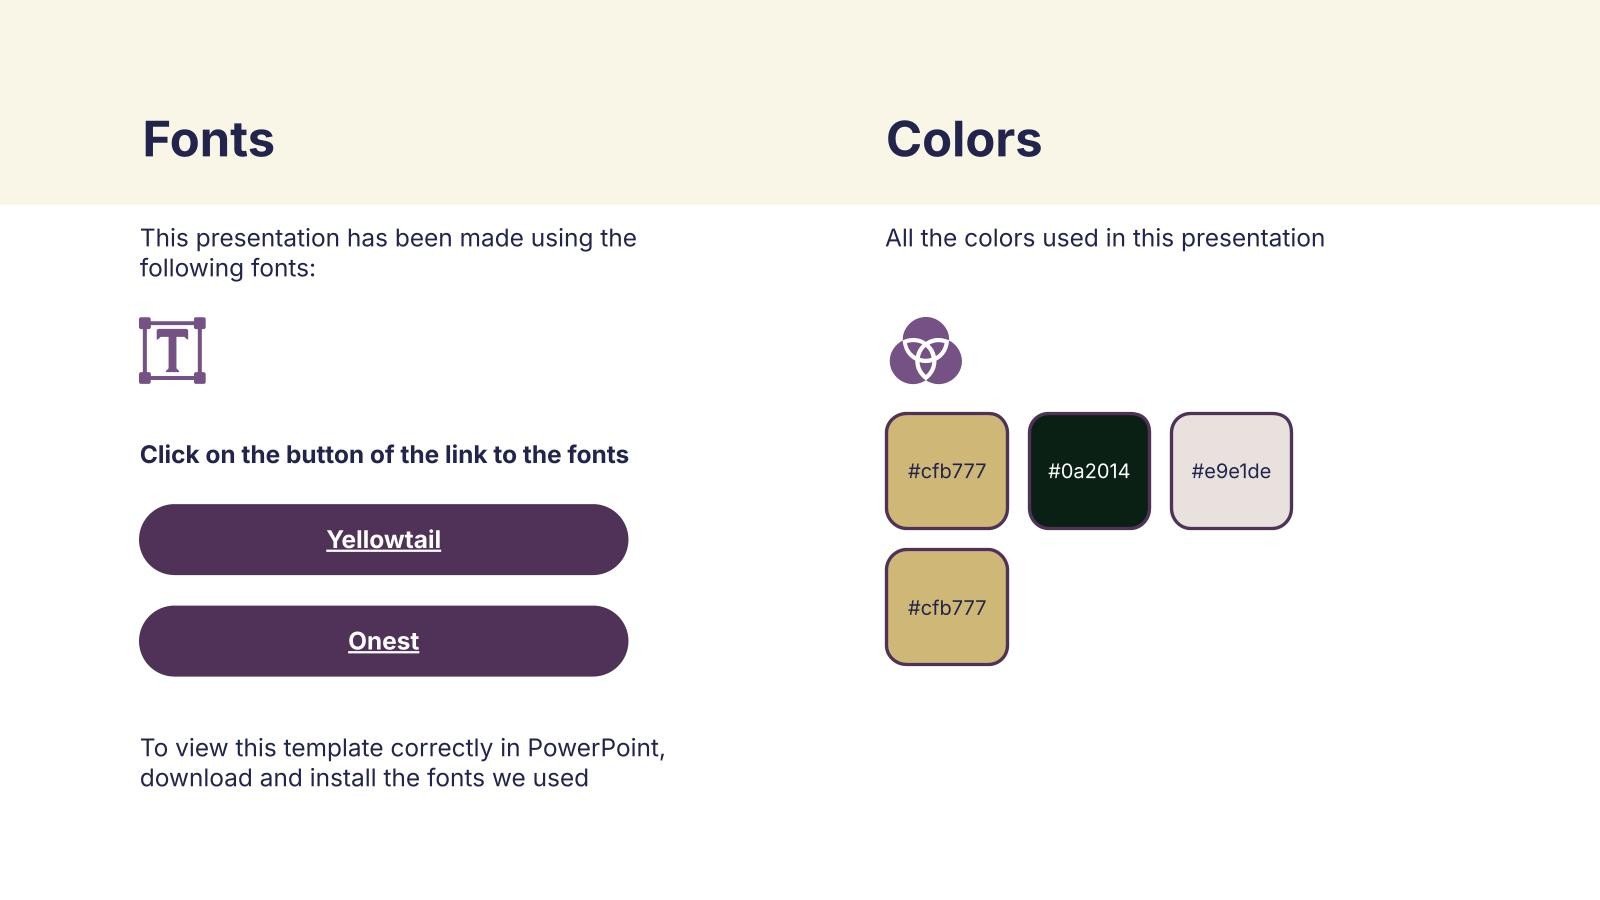
Task: Click the 'All the colors used' description
Action: (1104, 238)
